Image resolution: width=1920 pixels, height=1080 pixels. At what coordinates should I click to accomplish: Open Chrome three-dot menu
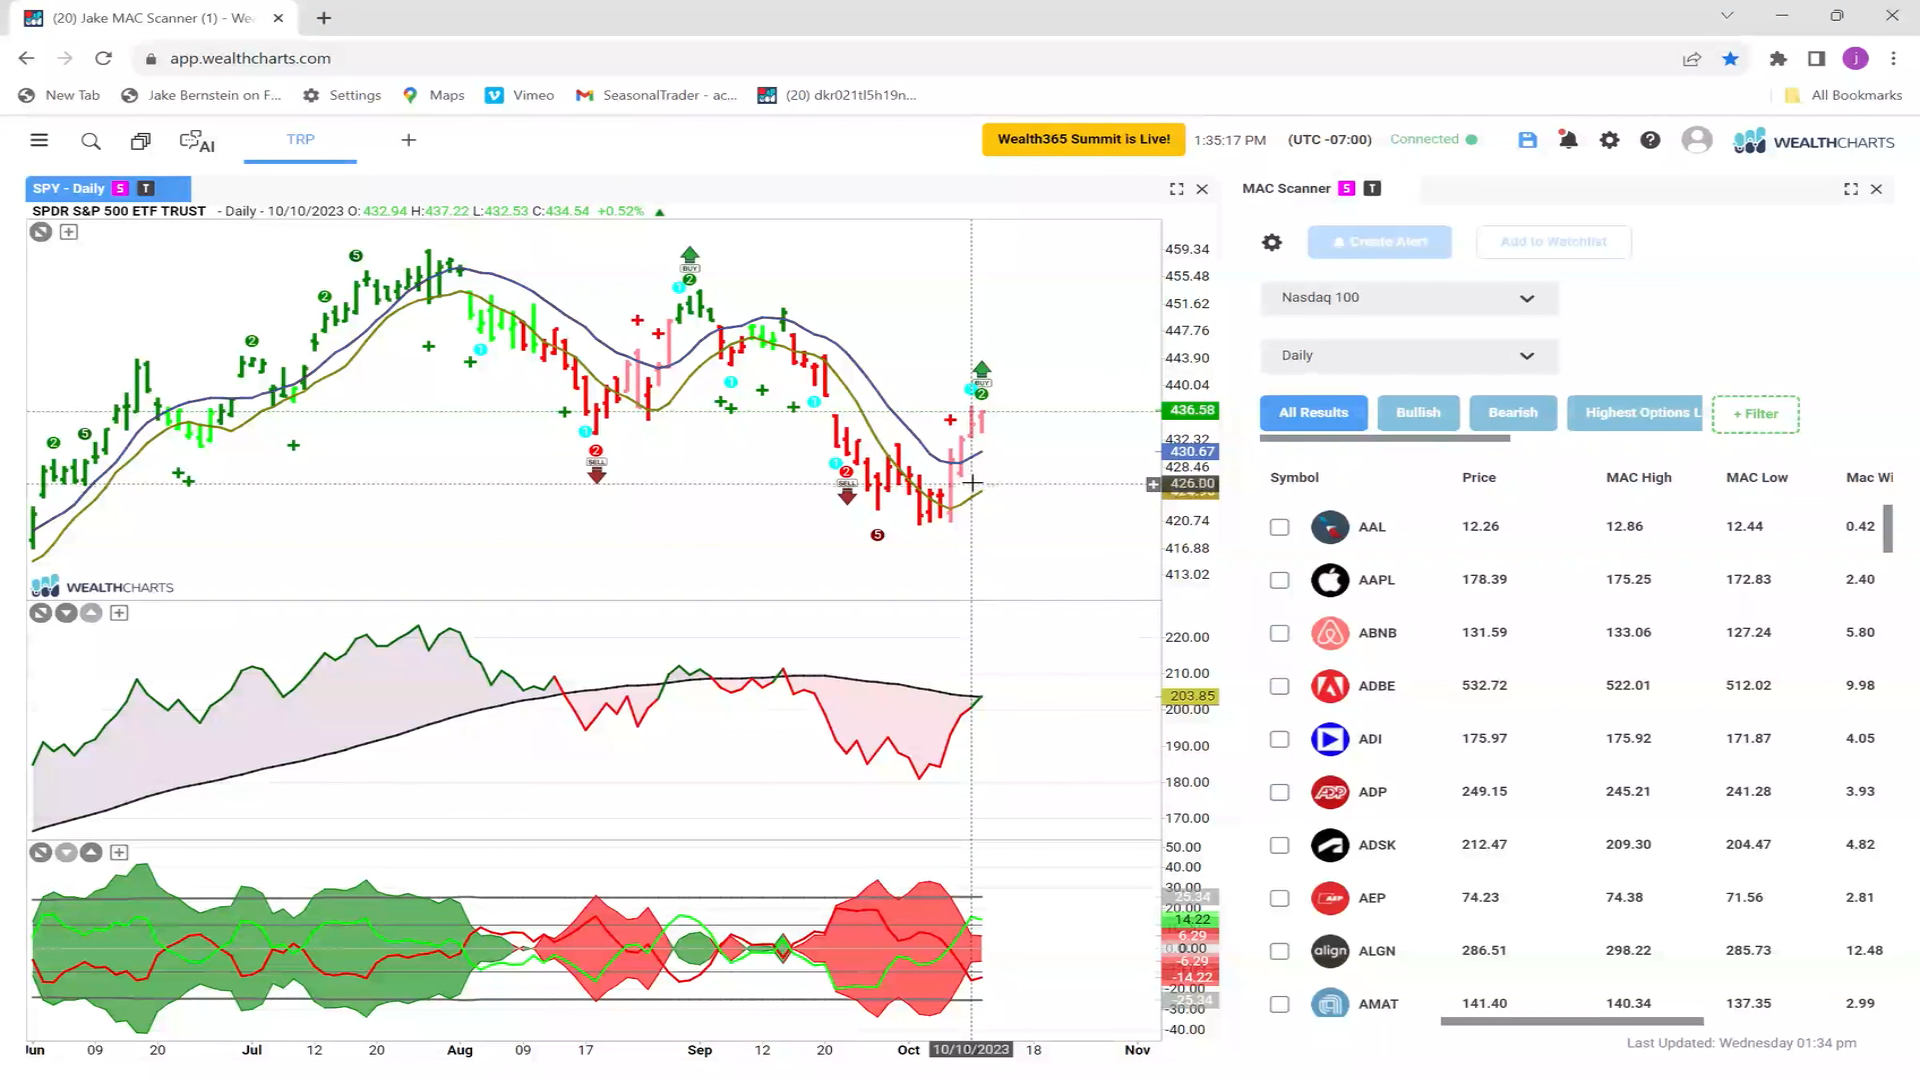click(1893, 59)
